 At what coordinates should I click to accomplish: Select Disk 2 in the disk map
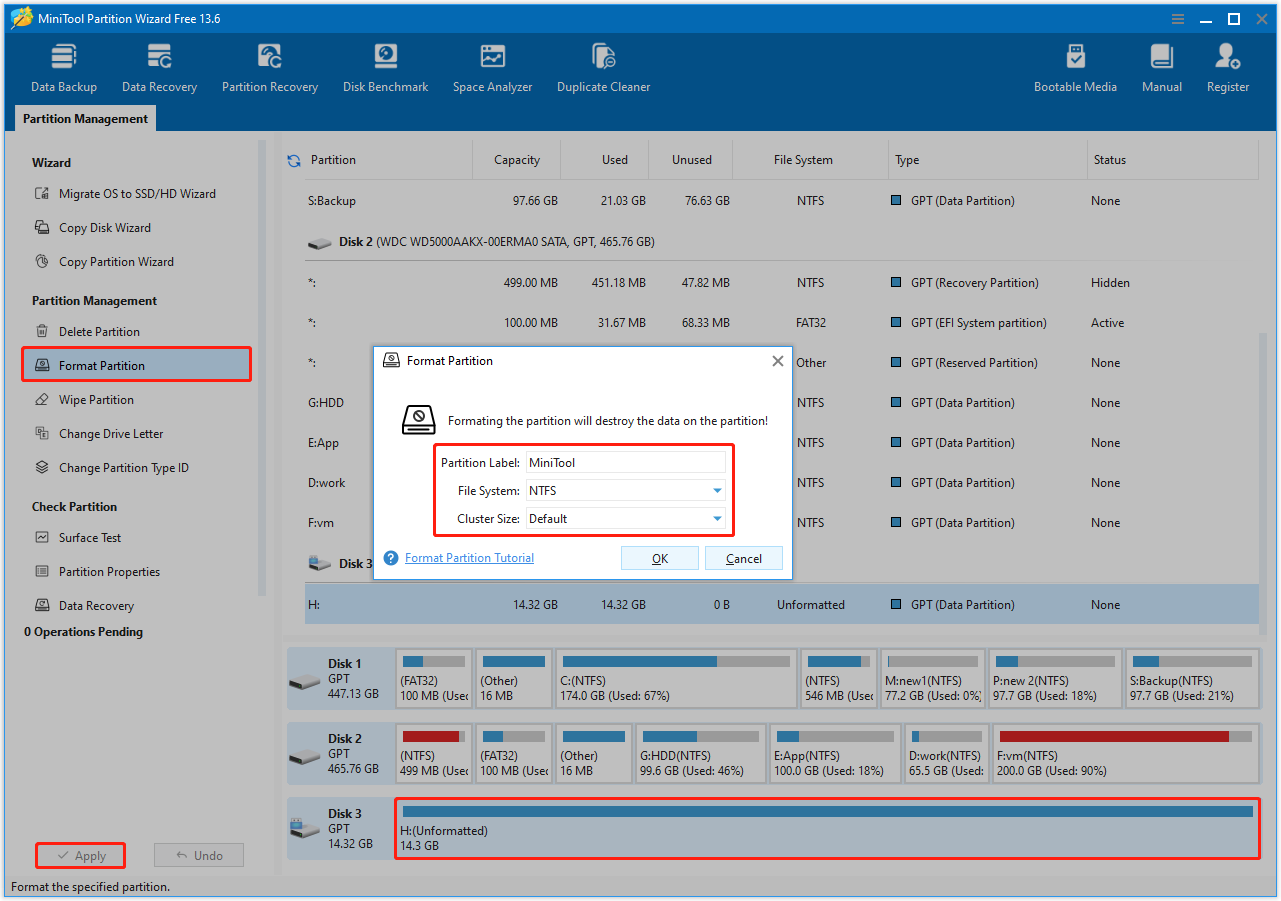coord(340,754)
